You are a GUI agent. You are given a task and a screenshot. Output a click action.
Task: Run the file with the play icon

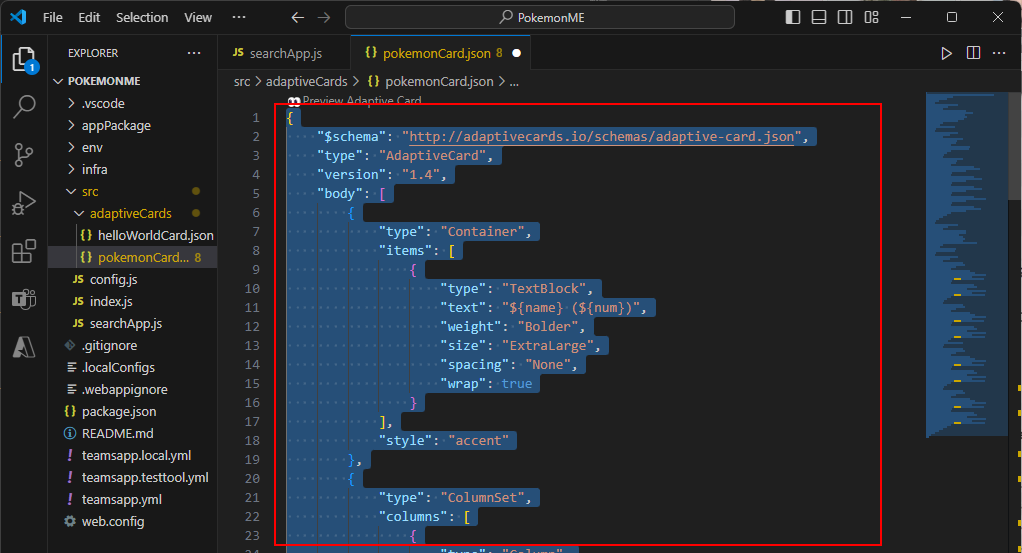(x=946, y=53)
